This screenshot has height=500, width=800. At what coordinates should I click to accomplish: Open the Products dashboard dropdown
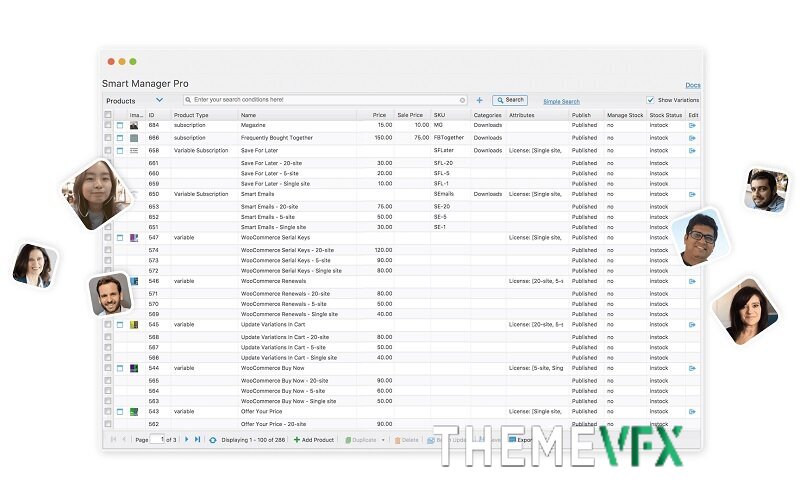click(159, 100)
